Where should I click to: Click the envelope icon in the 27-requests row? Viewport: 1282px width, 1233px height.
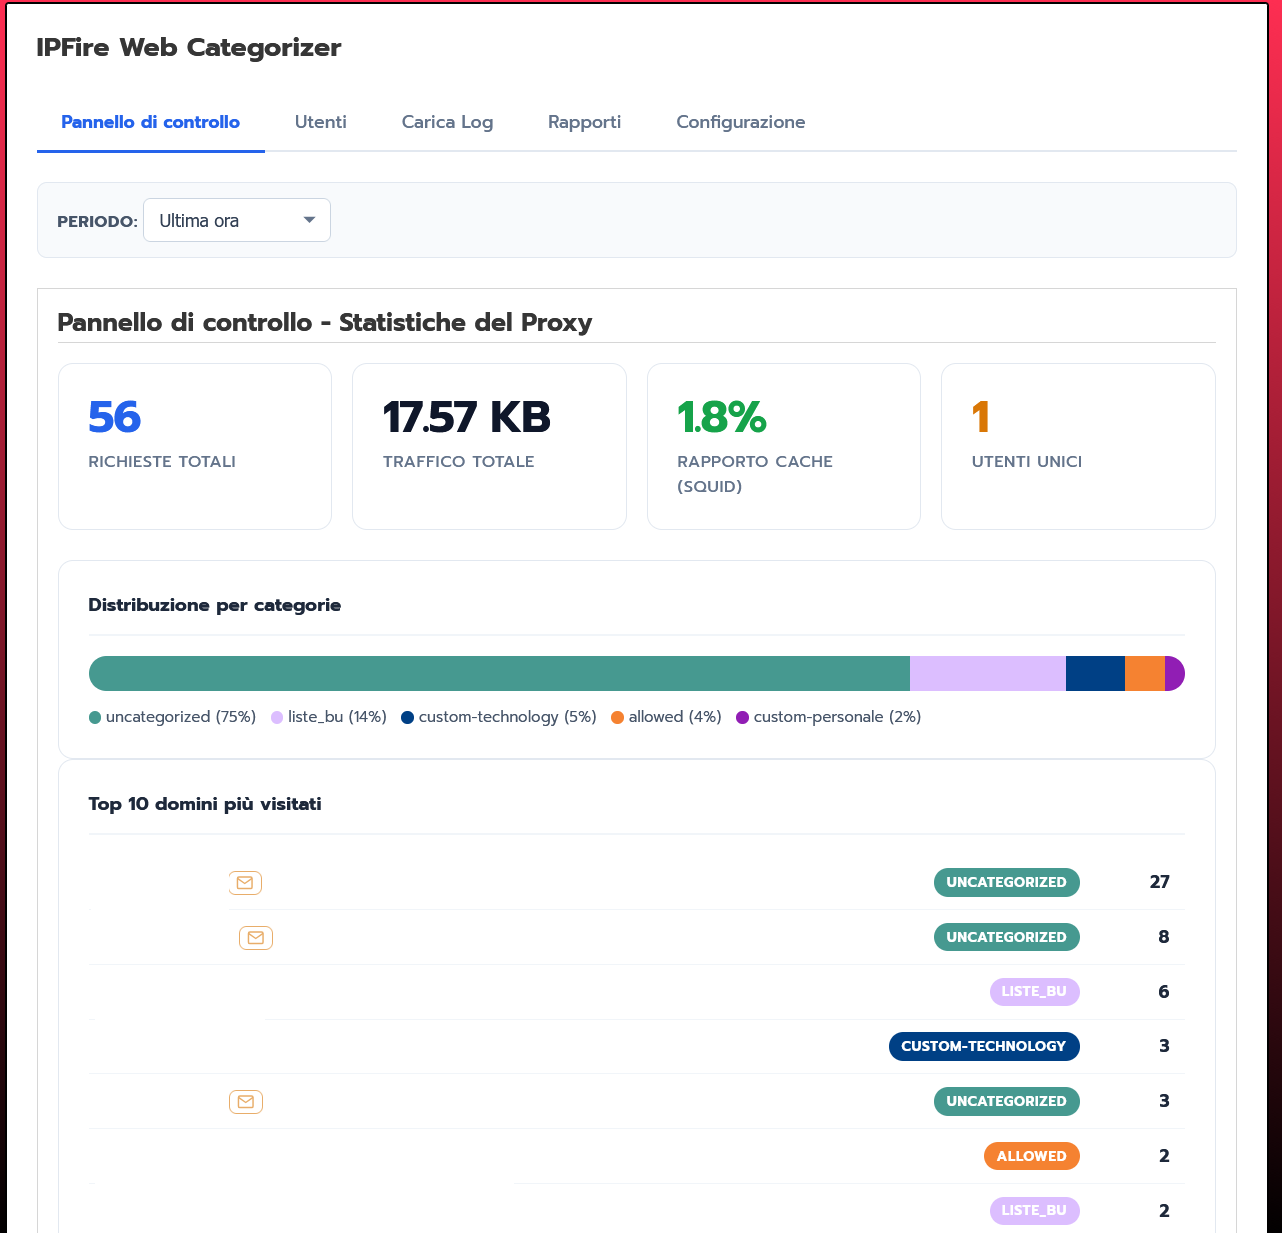pyautogui.click(x=245, y=883)
